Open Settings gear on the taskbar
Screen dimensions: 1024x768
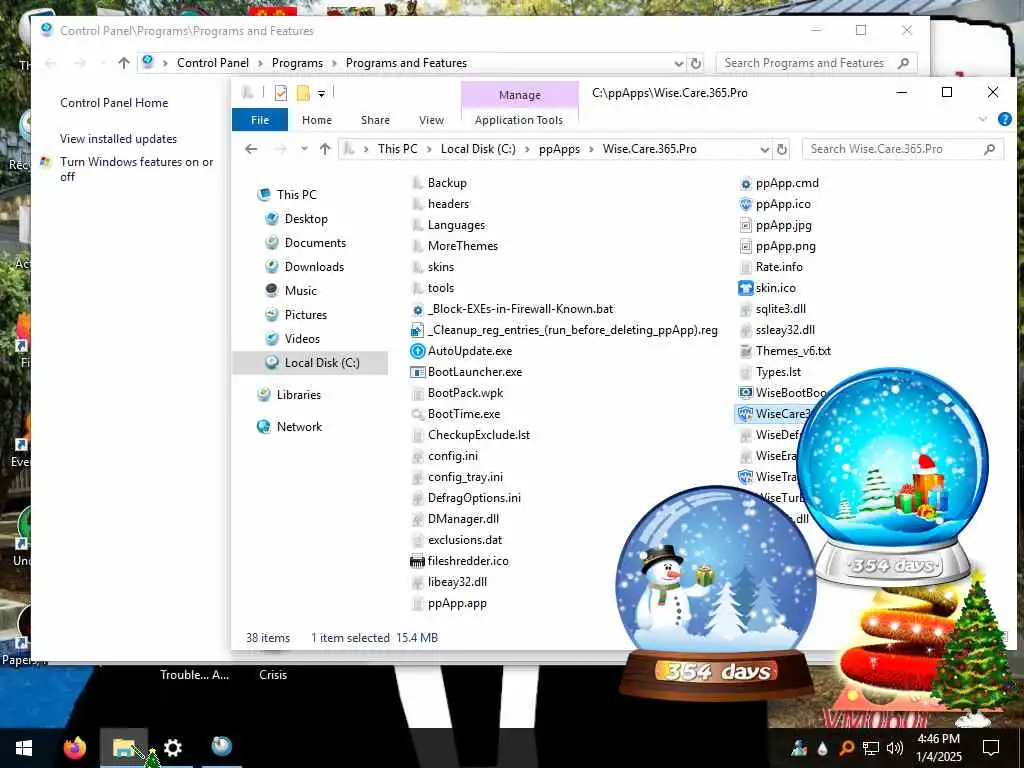172,747
